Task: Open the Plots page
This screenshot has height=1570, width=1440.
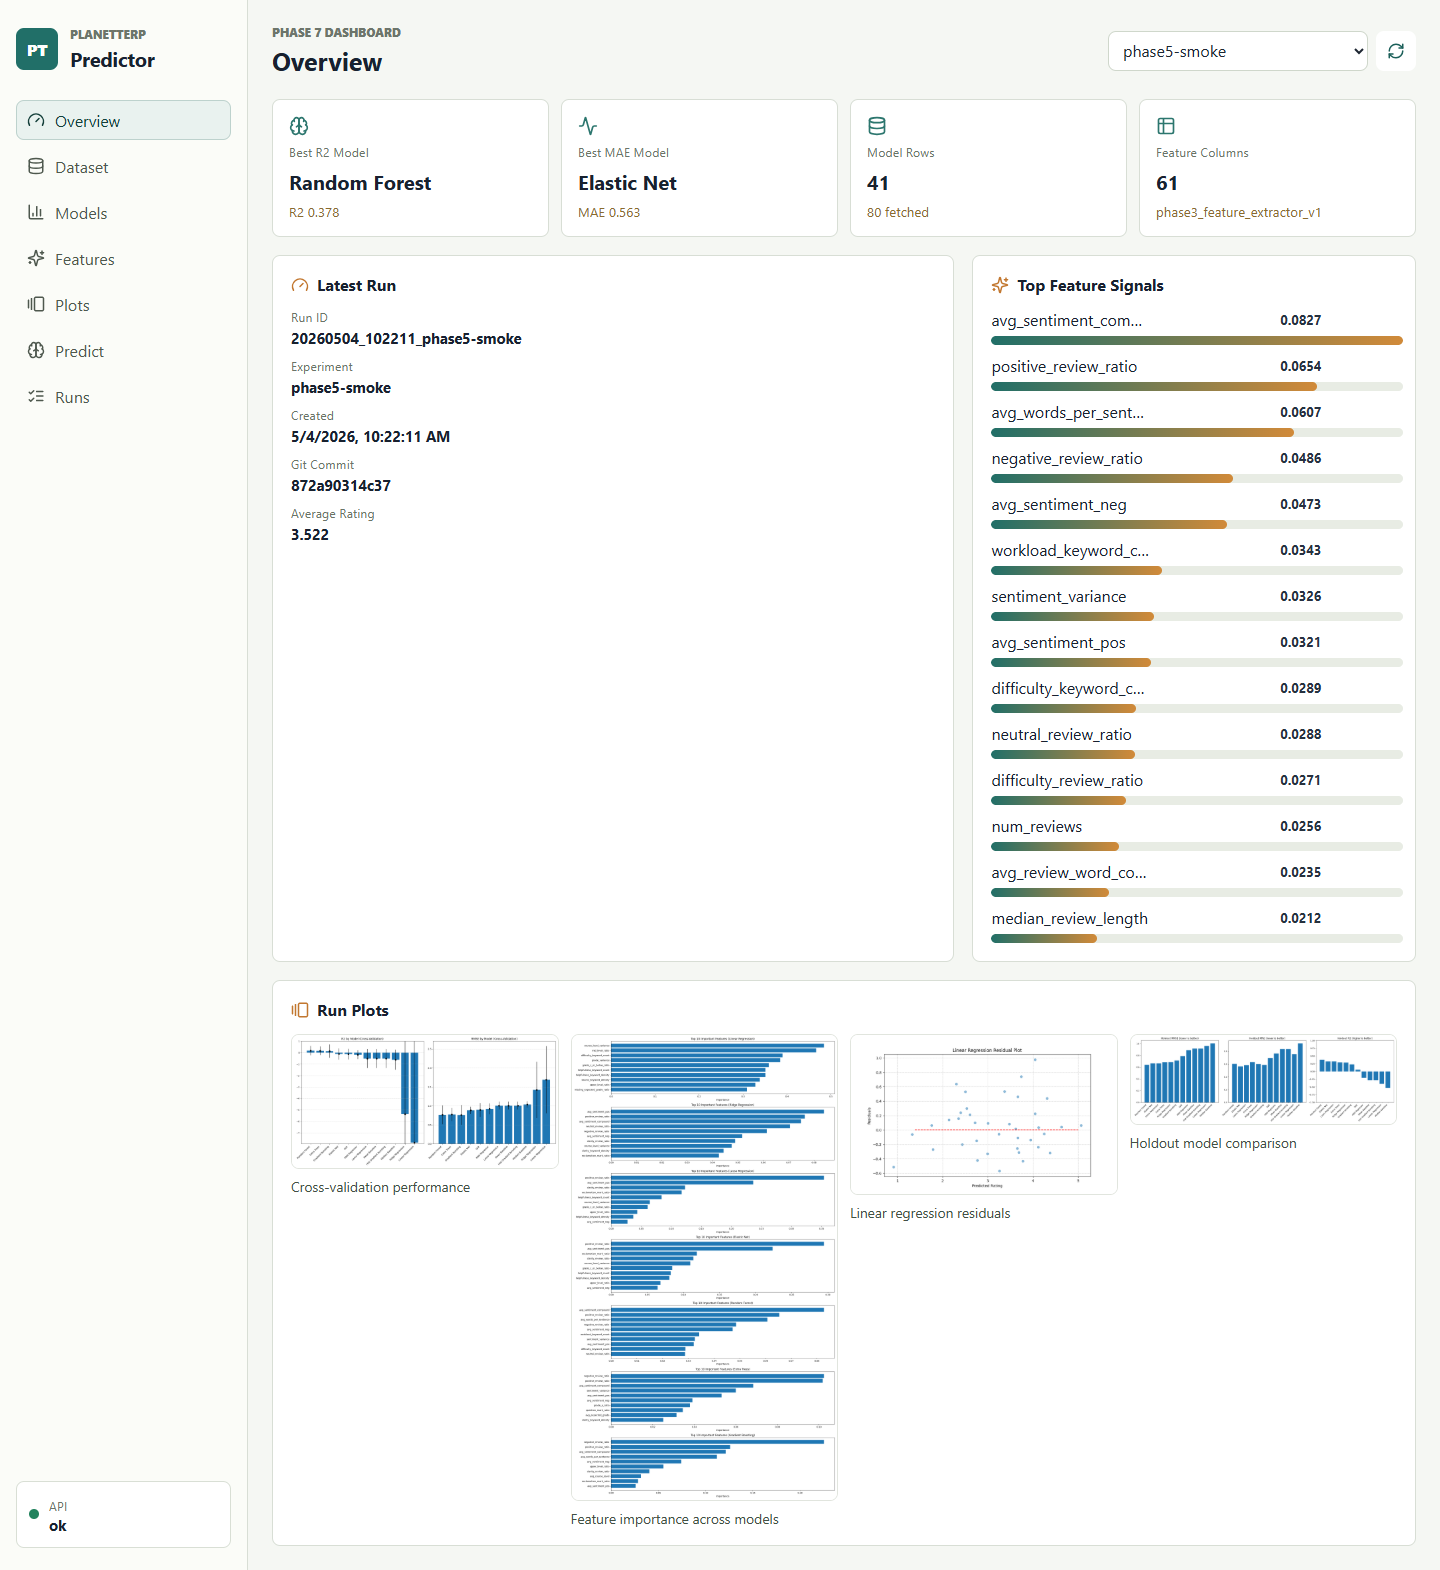Action: point(123,304)
